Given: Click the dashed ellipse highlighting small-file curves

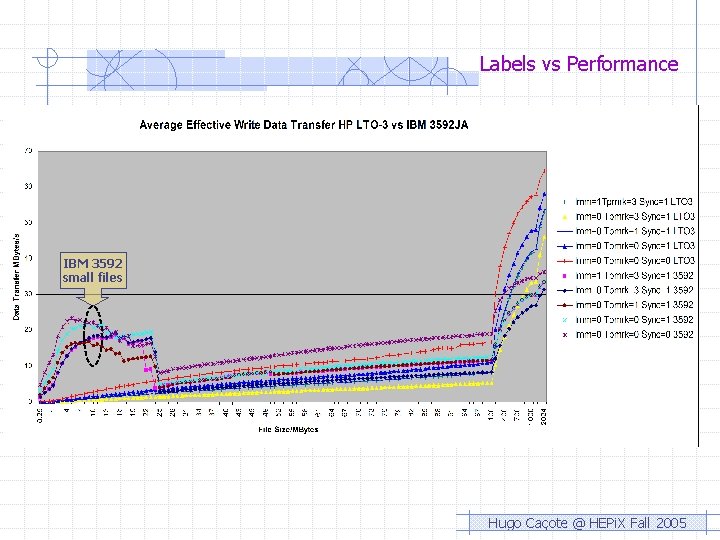Looking at the screenshot, I should pos(93,336).
